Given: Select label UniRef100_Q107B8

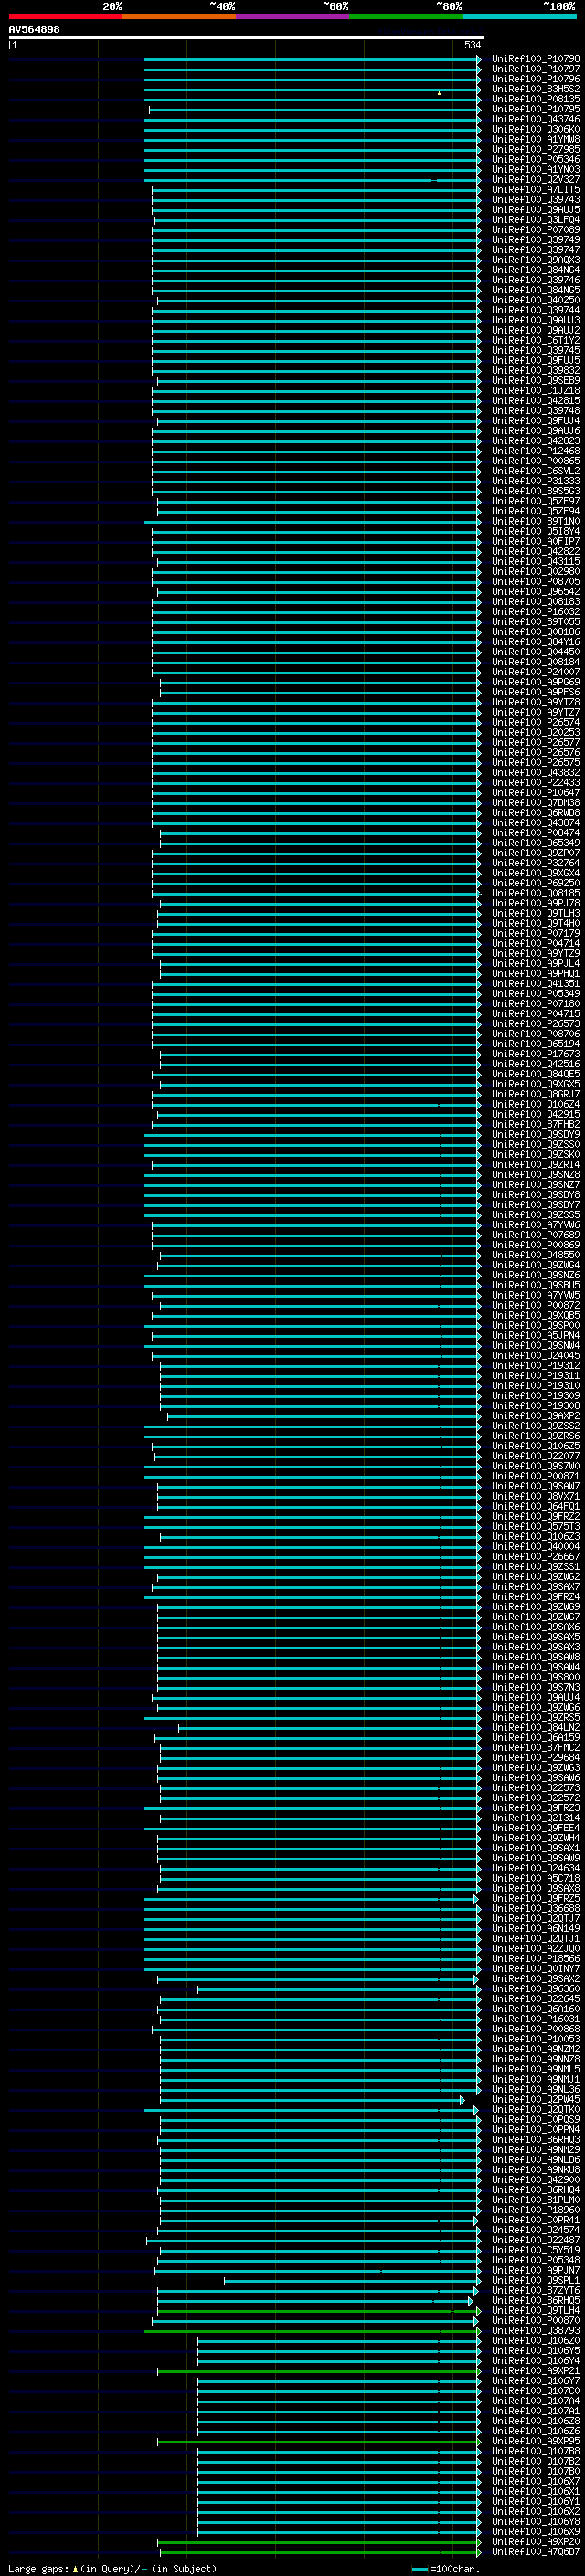Looking at the screenshot, I should point(536,2451).
